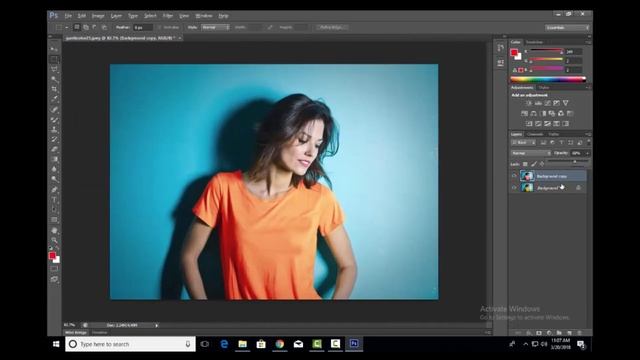Screen dimensions: 640x360
Task: Open the Essentials workspace dropdown
Action: [567, 27]
